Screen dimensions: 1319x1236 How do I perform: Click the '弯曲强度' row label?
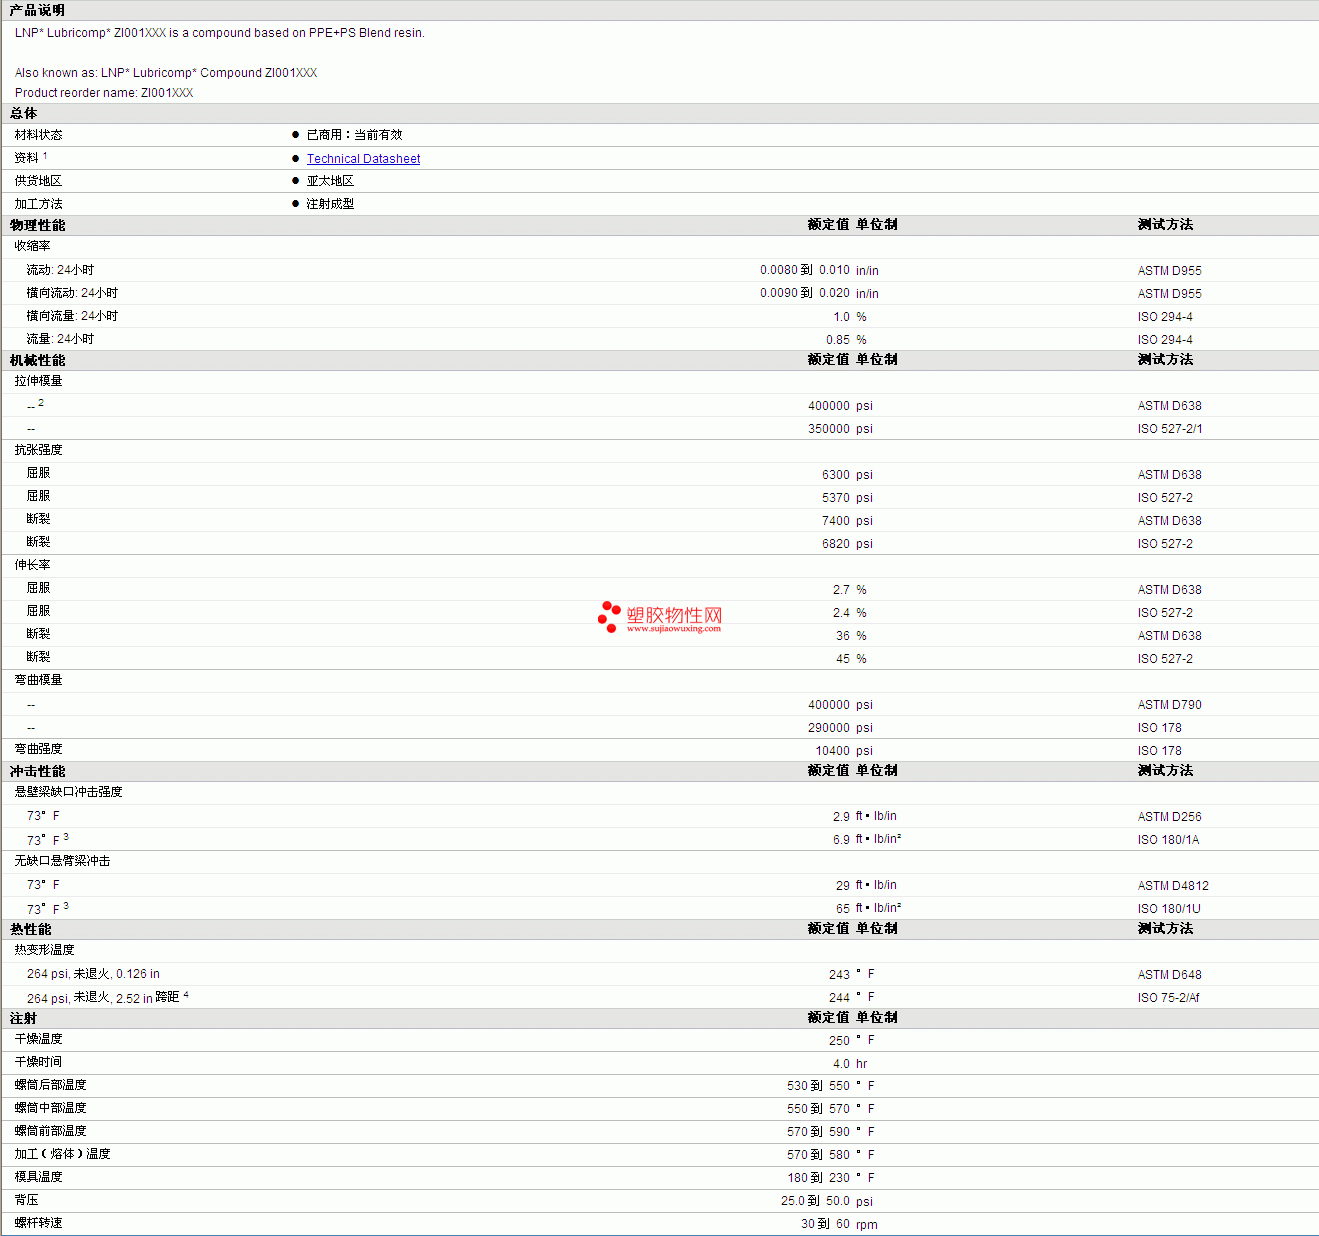[x=38, y=749]
